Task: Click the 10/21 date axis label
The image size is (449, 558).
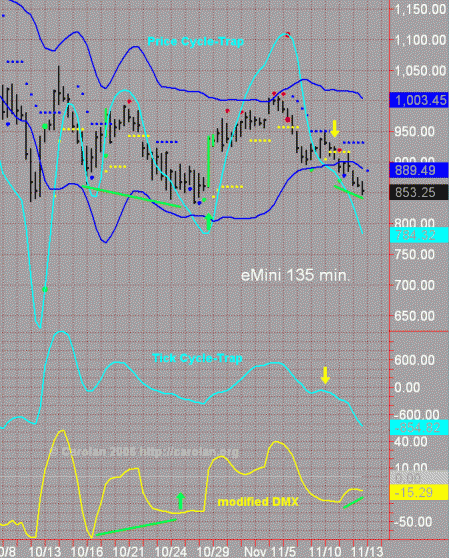Action: coord(129,552)
